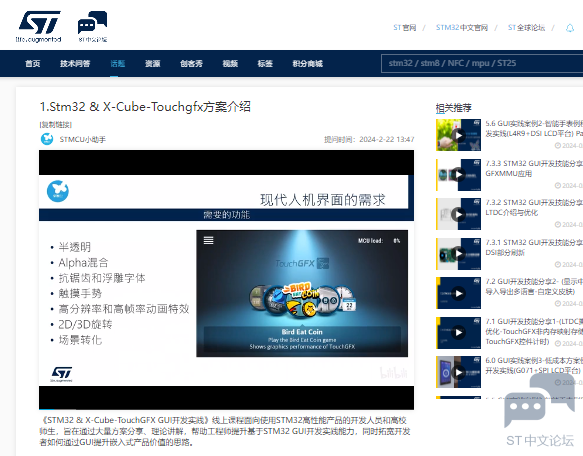583x456 pixels.
Task: Open the 标签 nav item
Action: tap(265, 64)
